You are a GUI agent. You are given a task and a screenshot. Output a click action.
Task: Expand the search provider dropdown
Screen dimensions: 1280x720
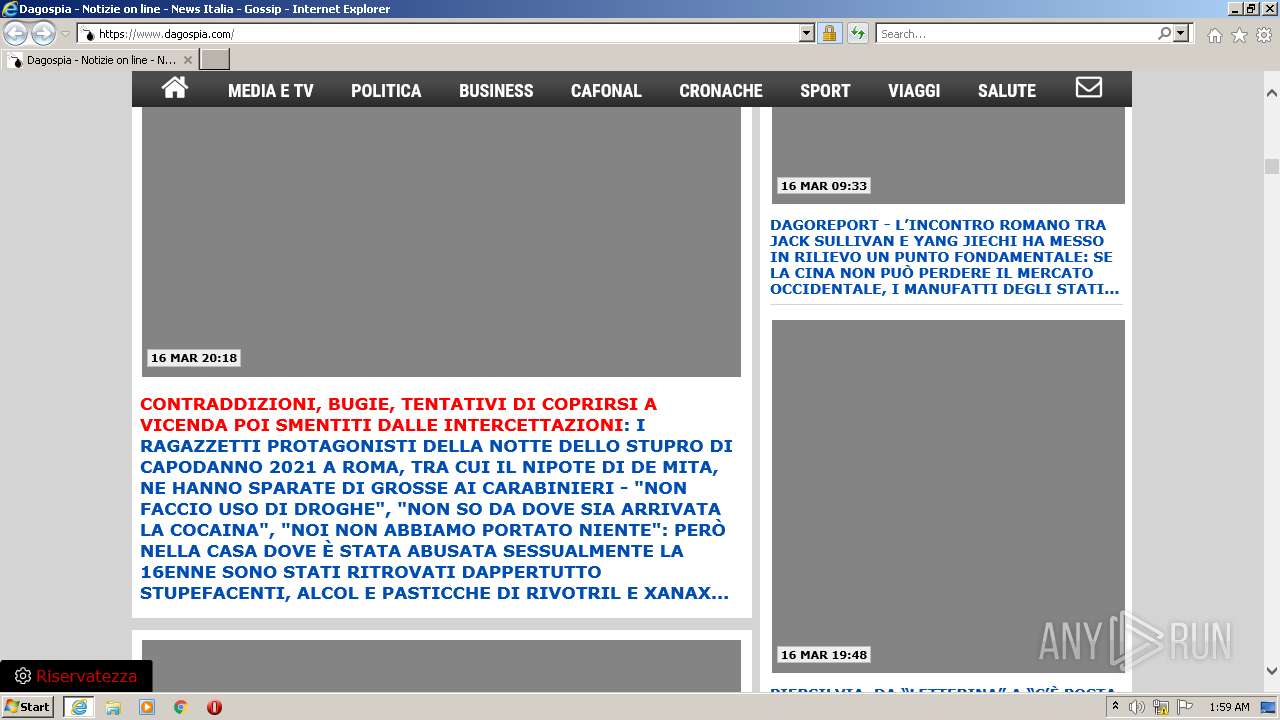(1181, 33)
